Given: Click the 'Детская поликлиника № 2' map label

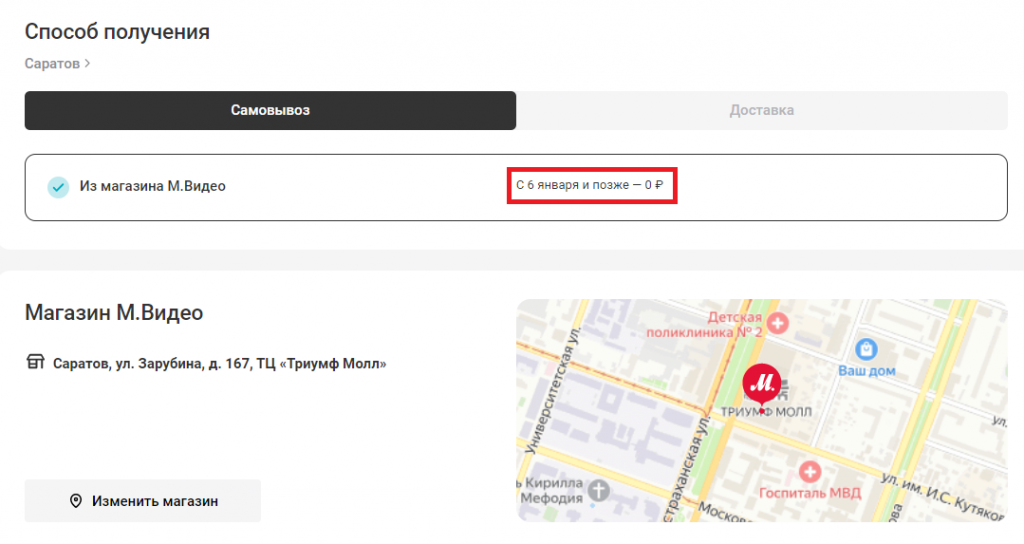Looking at the screenshot, I should 704,325.
